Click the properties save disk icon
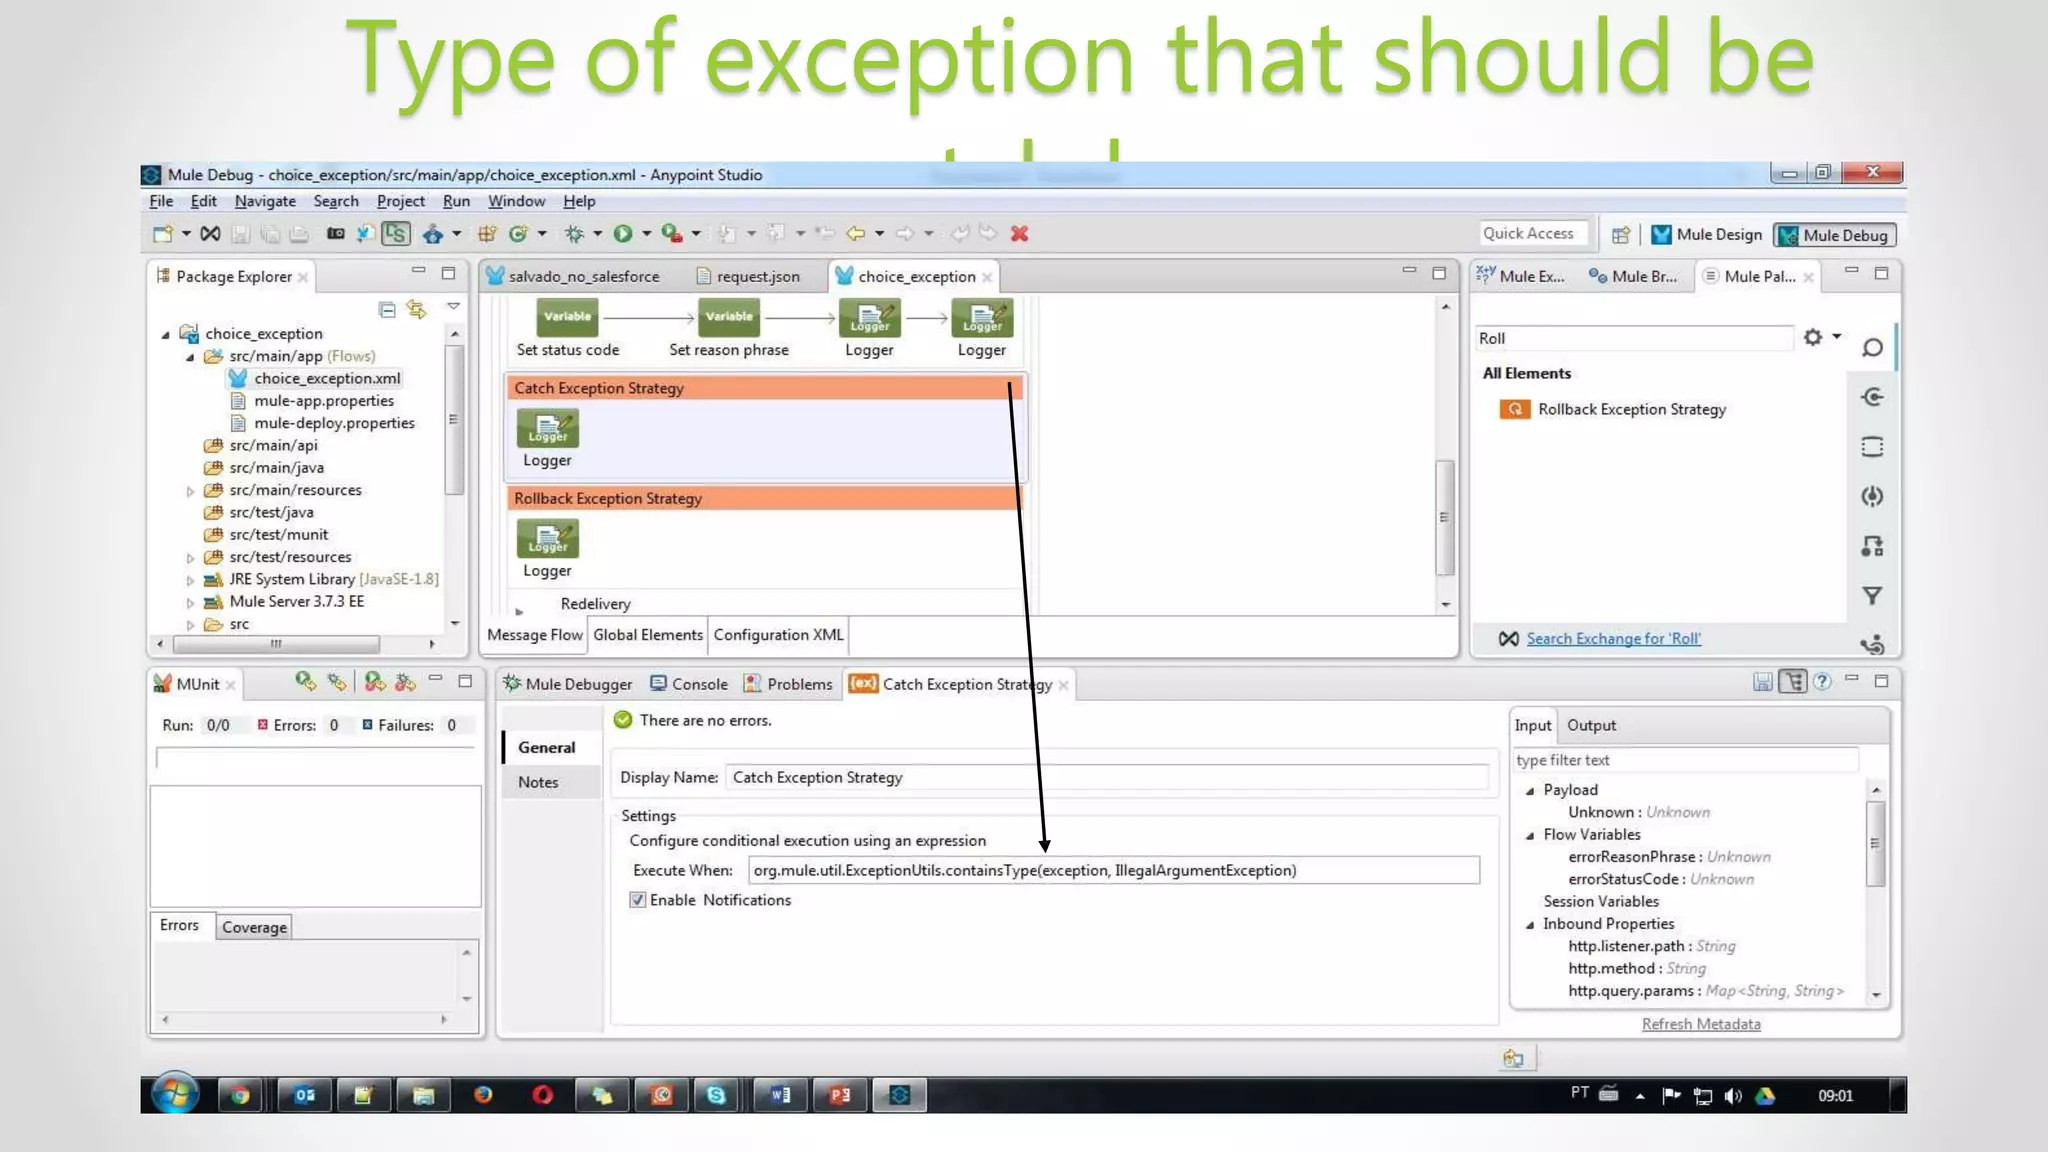The height and width of the screenshot is (1152, 2048). pos(1762,681)
